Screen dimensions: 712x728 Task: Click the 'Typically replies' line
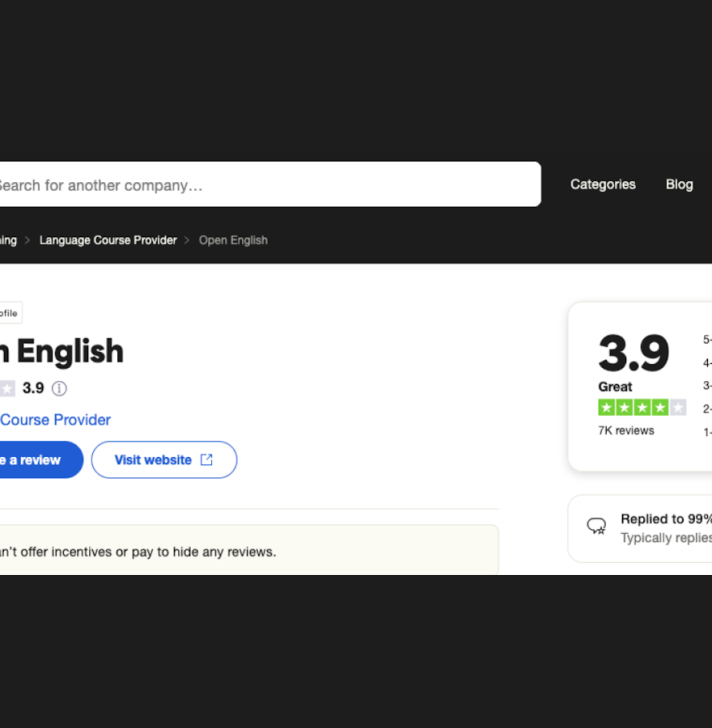[666, 538]
